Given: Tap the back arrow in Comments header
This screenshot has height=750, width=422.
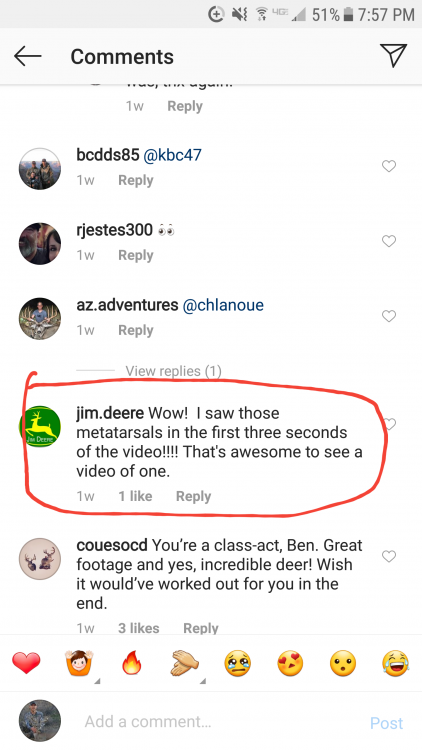Looking at the screenshot, I should tap(27, 56).
